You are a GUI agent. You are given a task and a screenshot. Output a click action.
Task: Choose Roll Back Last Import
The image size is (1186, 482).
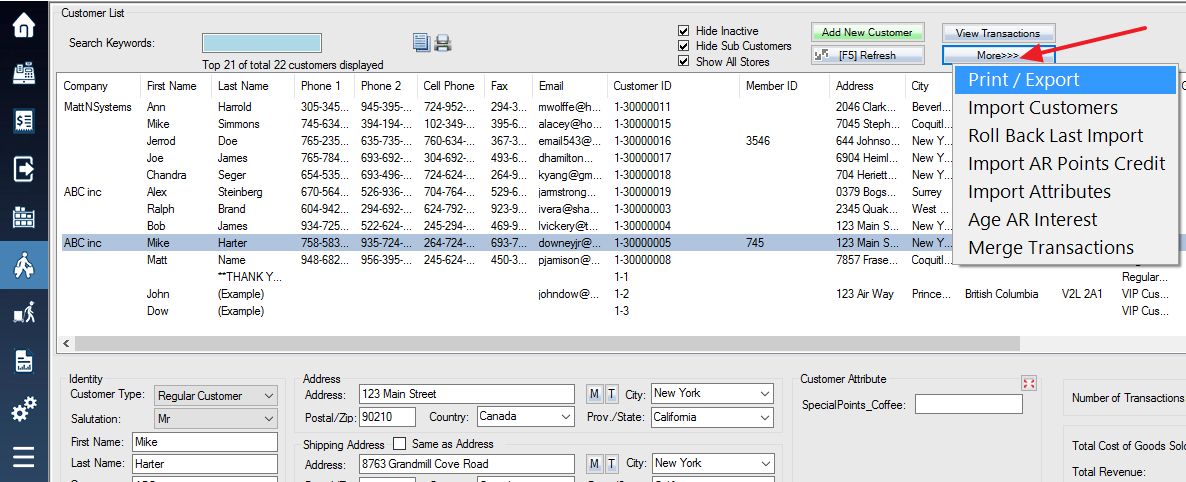coord(1065,135)
